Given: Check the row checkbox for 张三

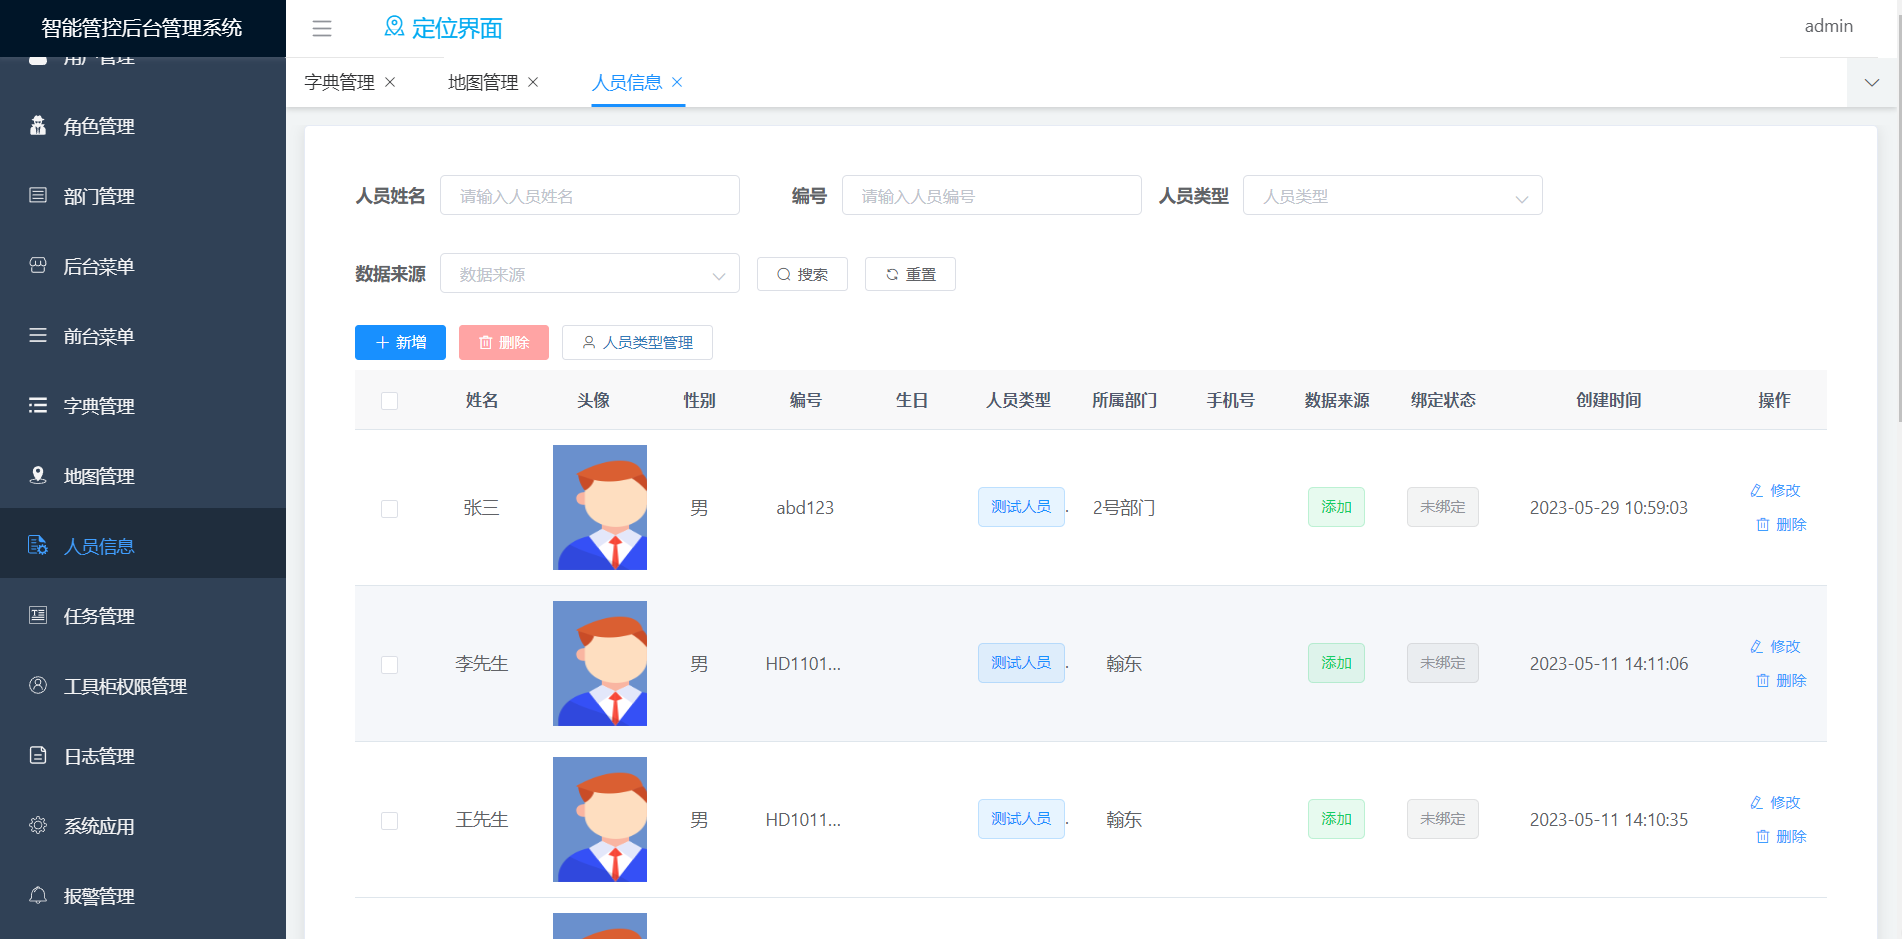Looking at the screenshot, I should point(390,509).
